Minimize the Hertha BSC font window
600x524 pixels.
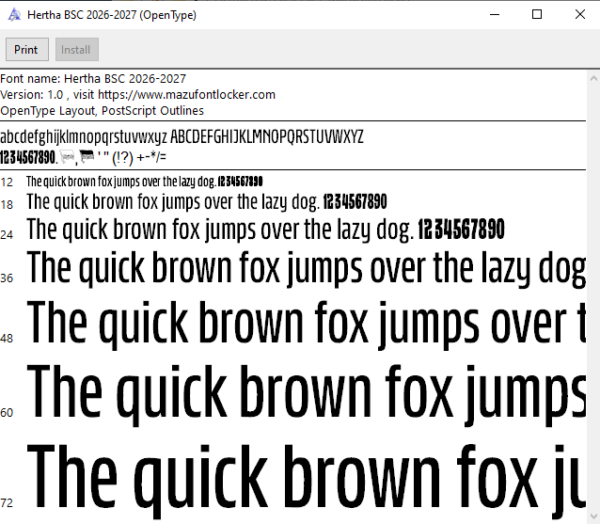(x=495, y=15)
